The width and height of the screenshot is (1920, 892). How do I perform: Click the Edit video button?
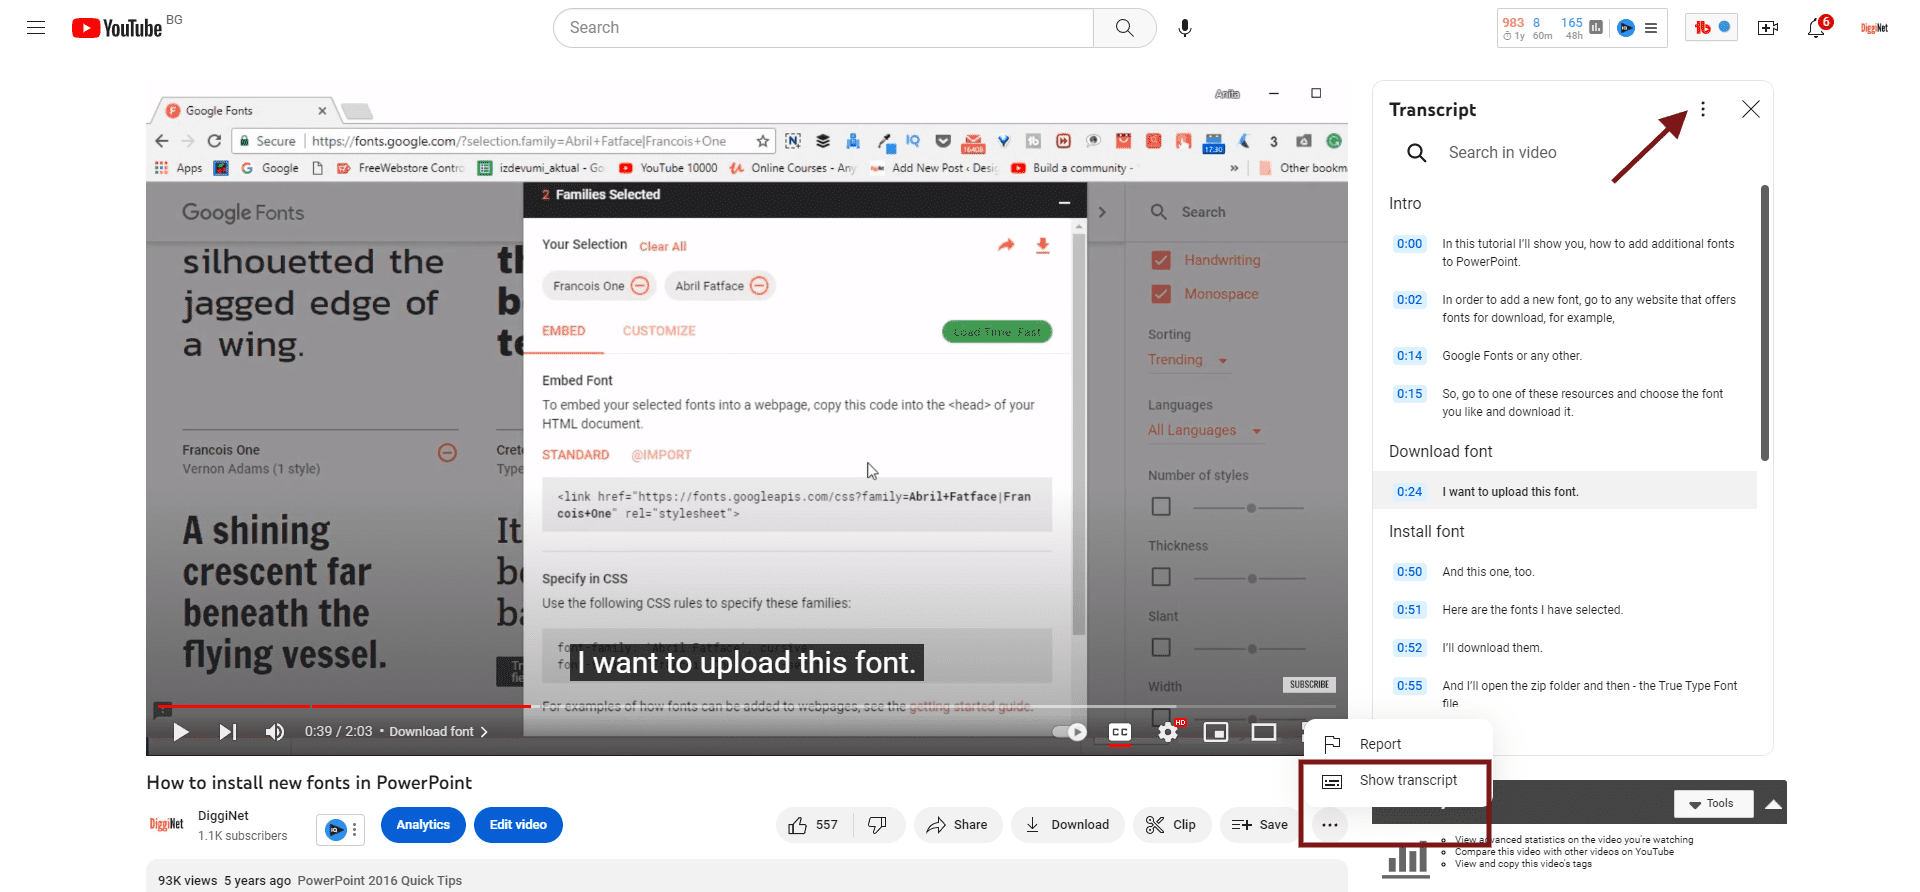(518, 825)
